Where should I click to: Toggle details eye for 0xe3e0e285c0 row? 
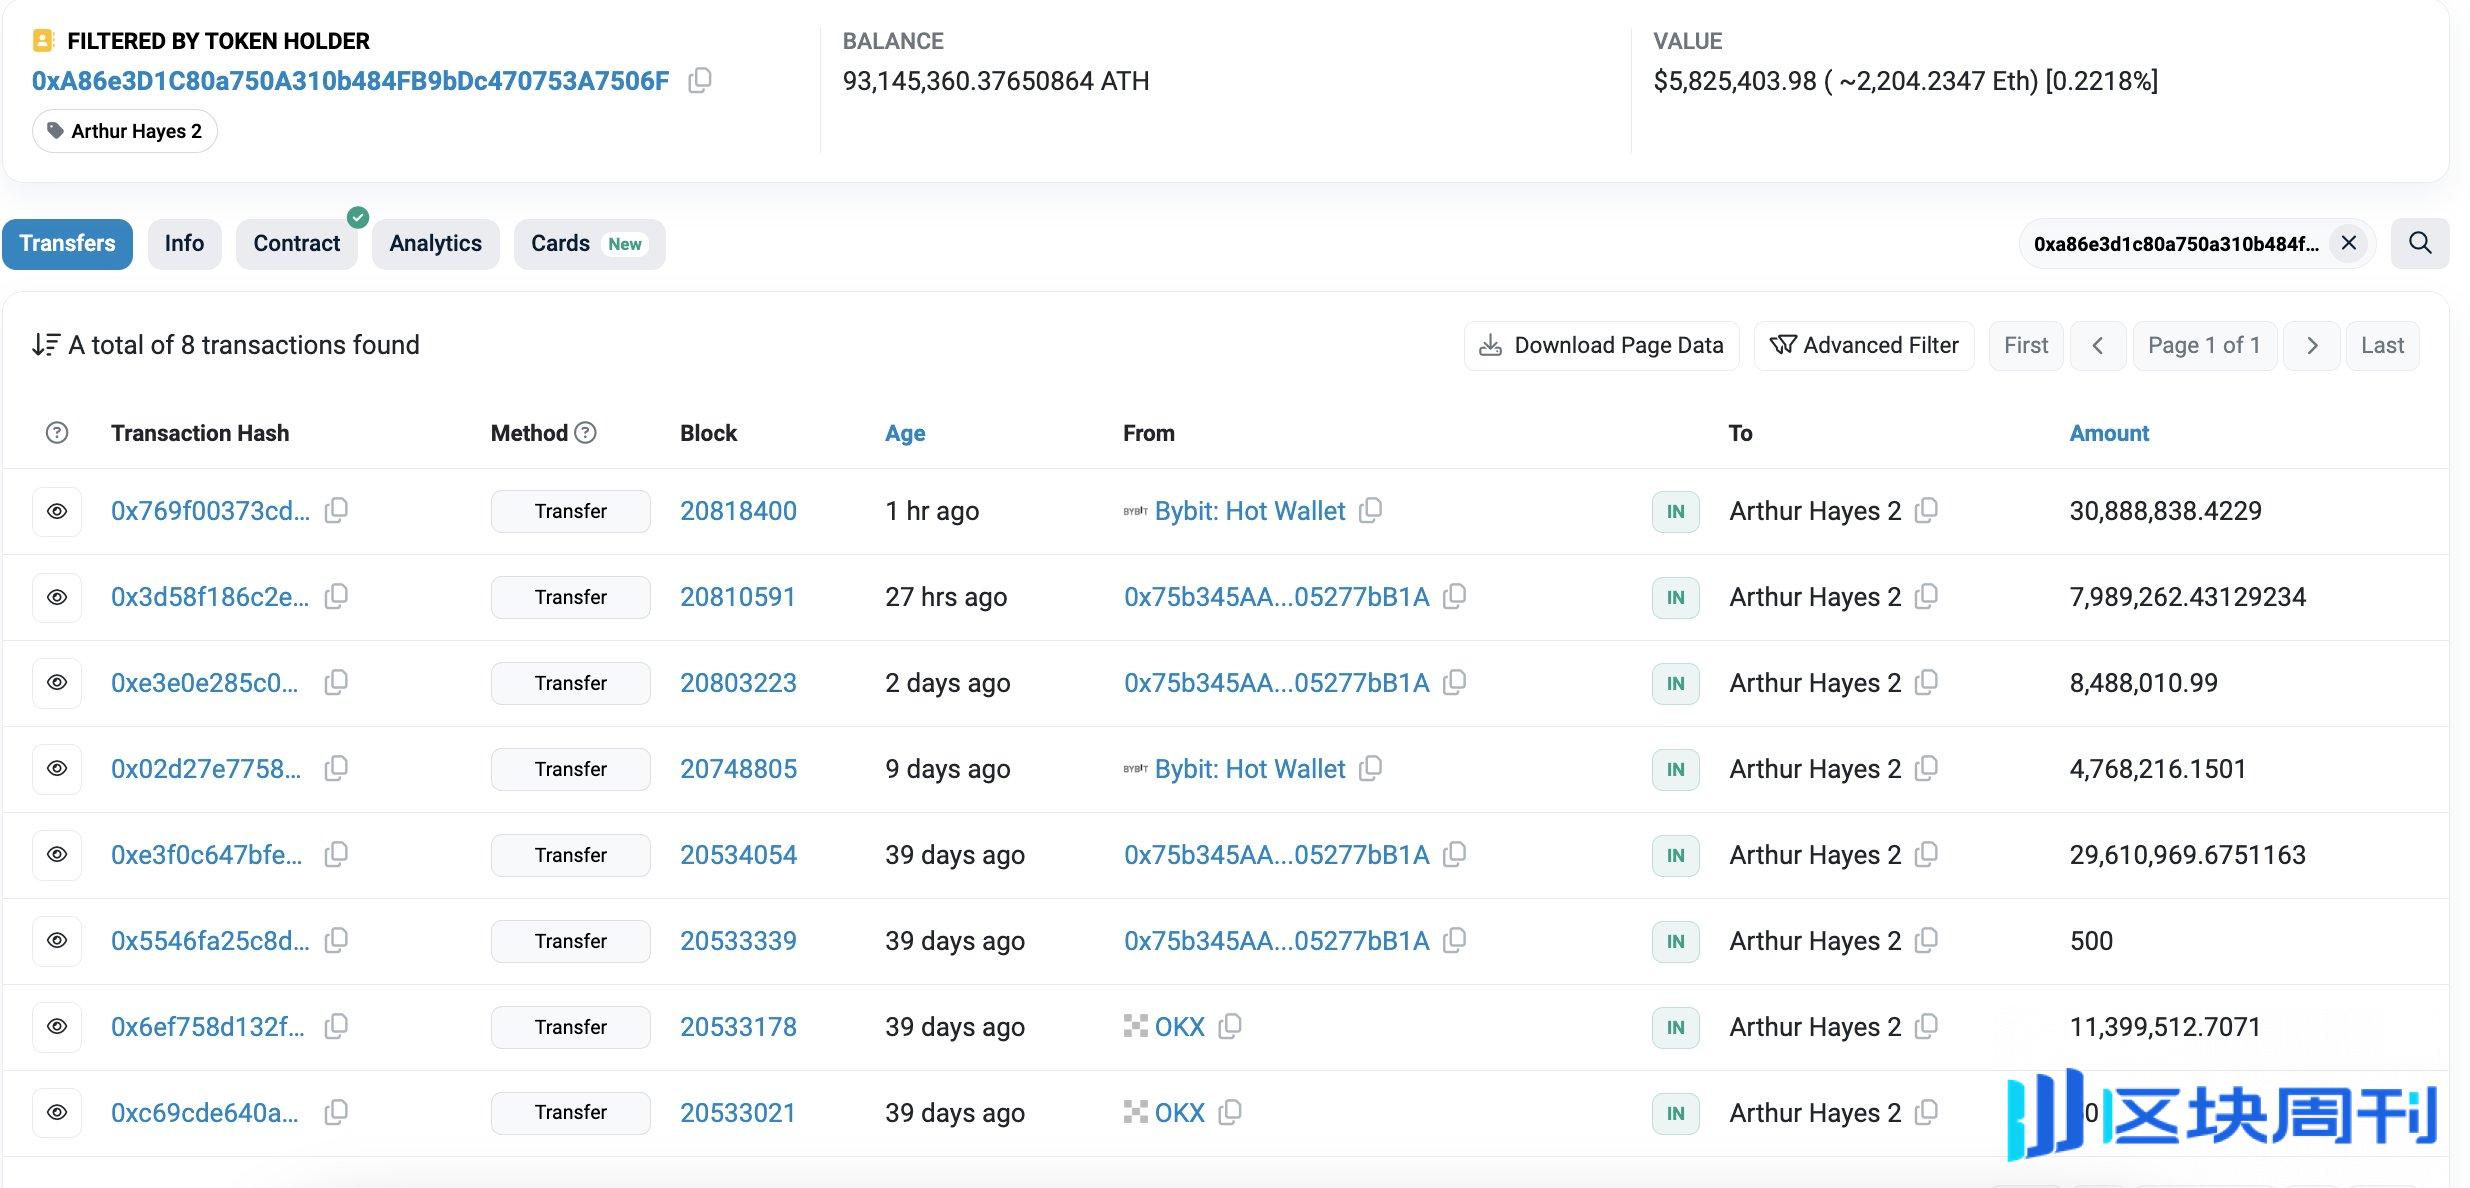[57, 683]
